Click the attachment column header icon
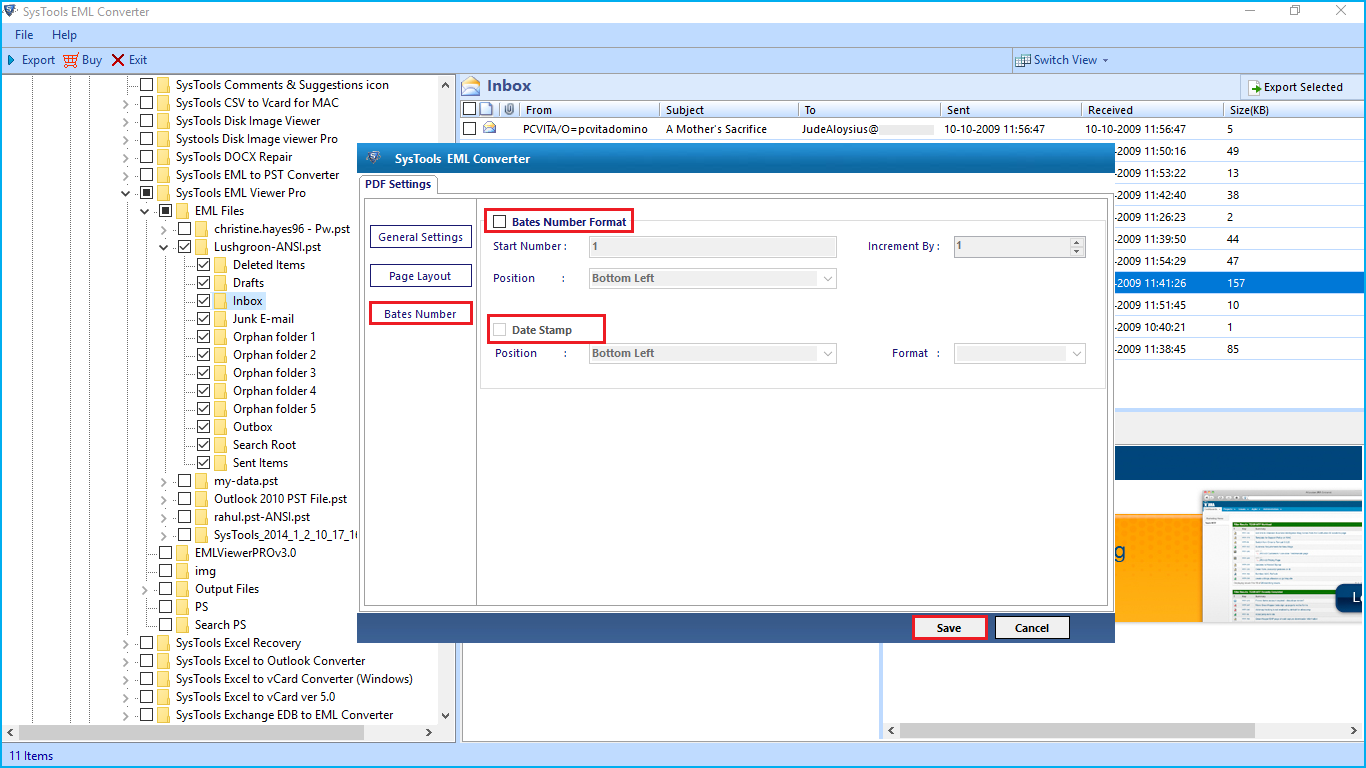The width and height of the screenshot is (1366, 768). coord(509,109)
